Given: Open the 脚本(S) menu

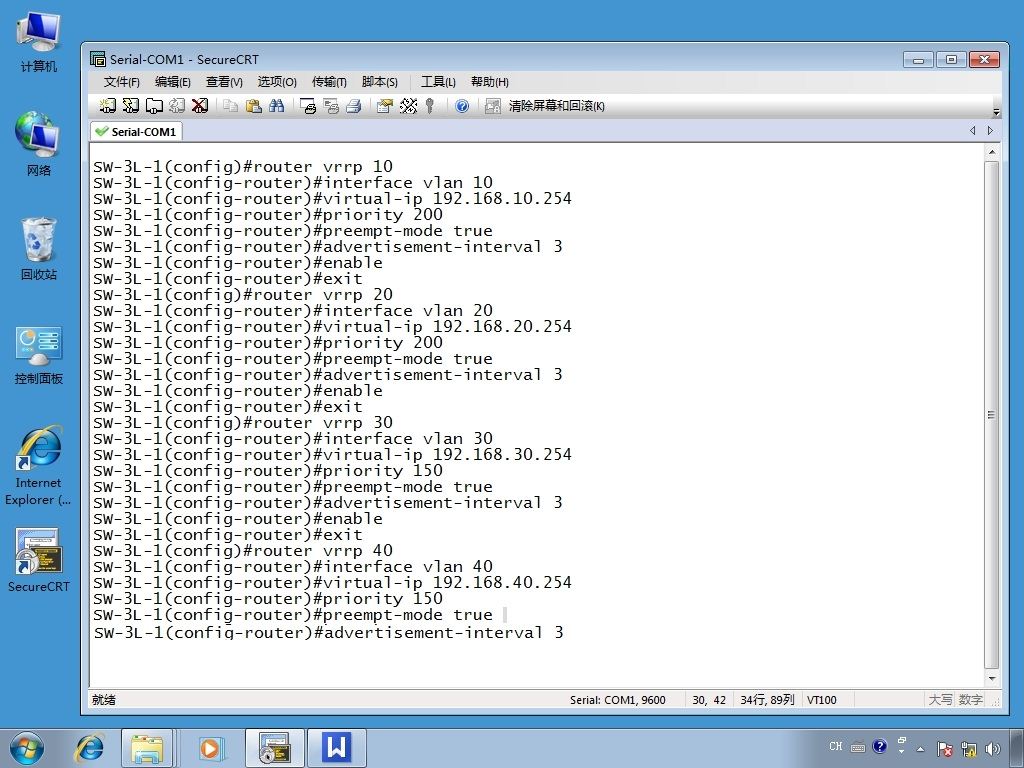Looking at the screenshot, I should tap(380, 82).
